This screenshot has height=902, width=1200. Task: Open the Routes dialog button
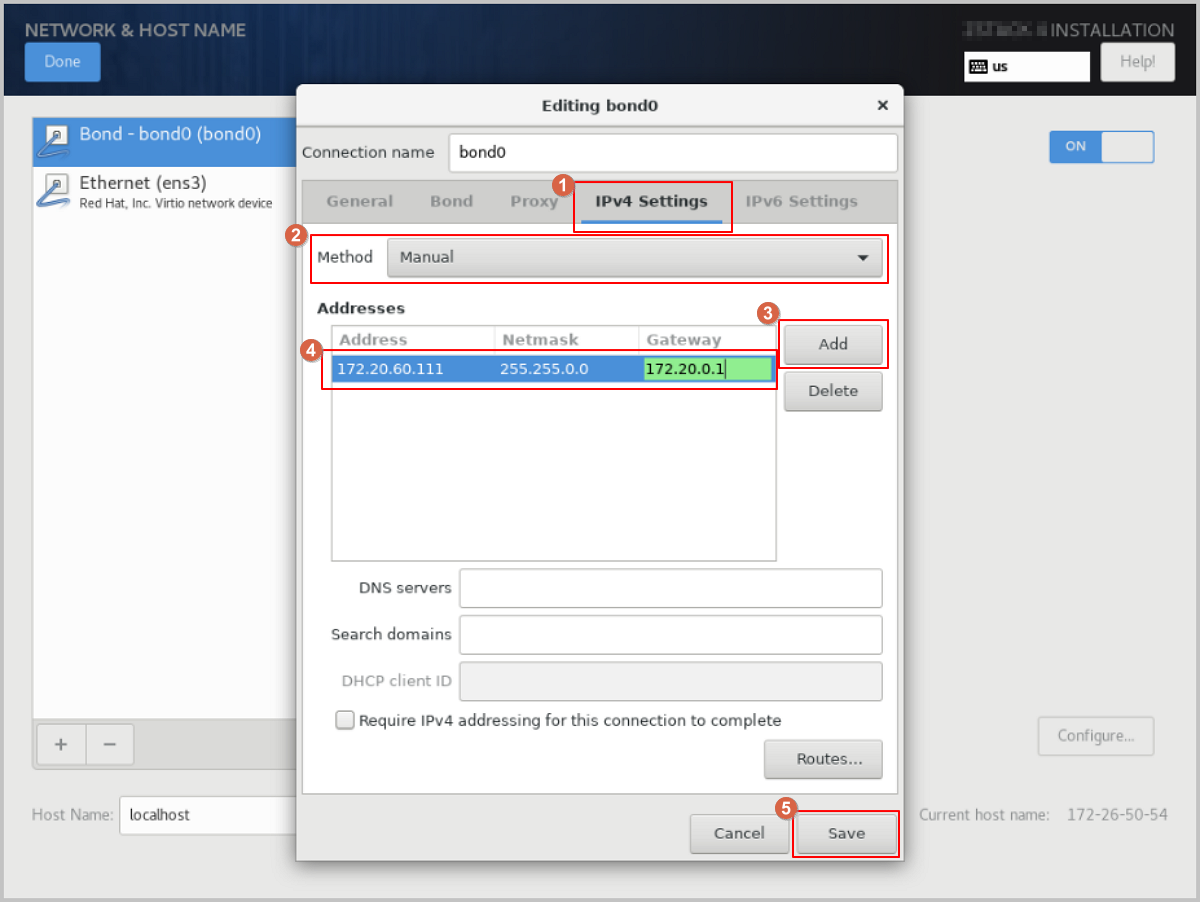tap(822, 759)
